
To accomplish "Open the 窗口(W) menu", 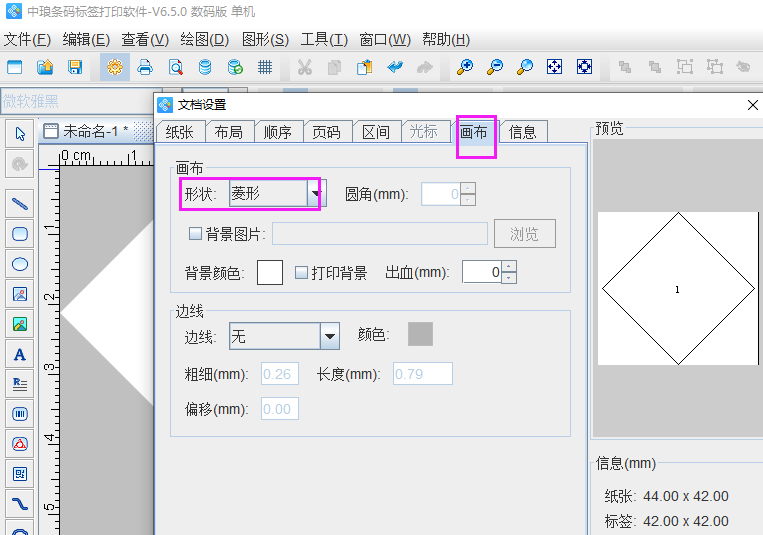I will [x=385, y=39].
